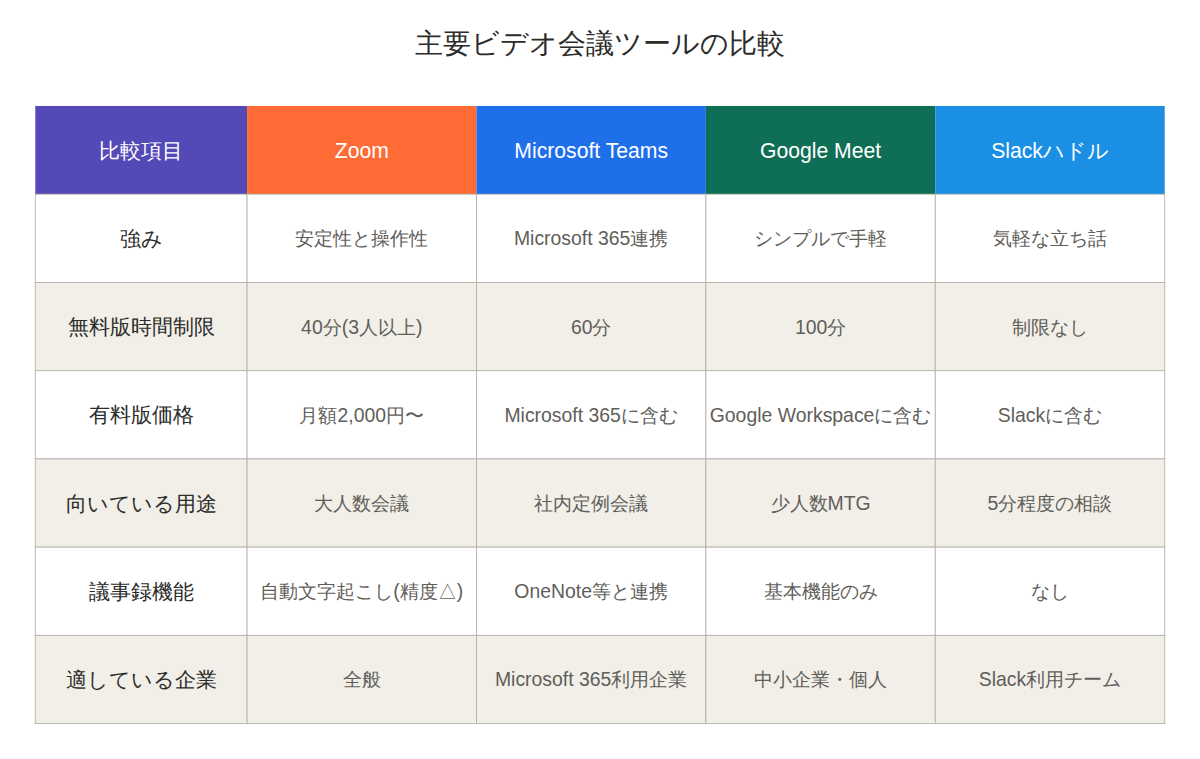Click the Google Workspaceに含む cell
The image size is (1200, 759).
pos(821,415)
